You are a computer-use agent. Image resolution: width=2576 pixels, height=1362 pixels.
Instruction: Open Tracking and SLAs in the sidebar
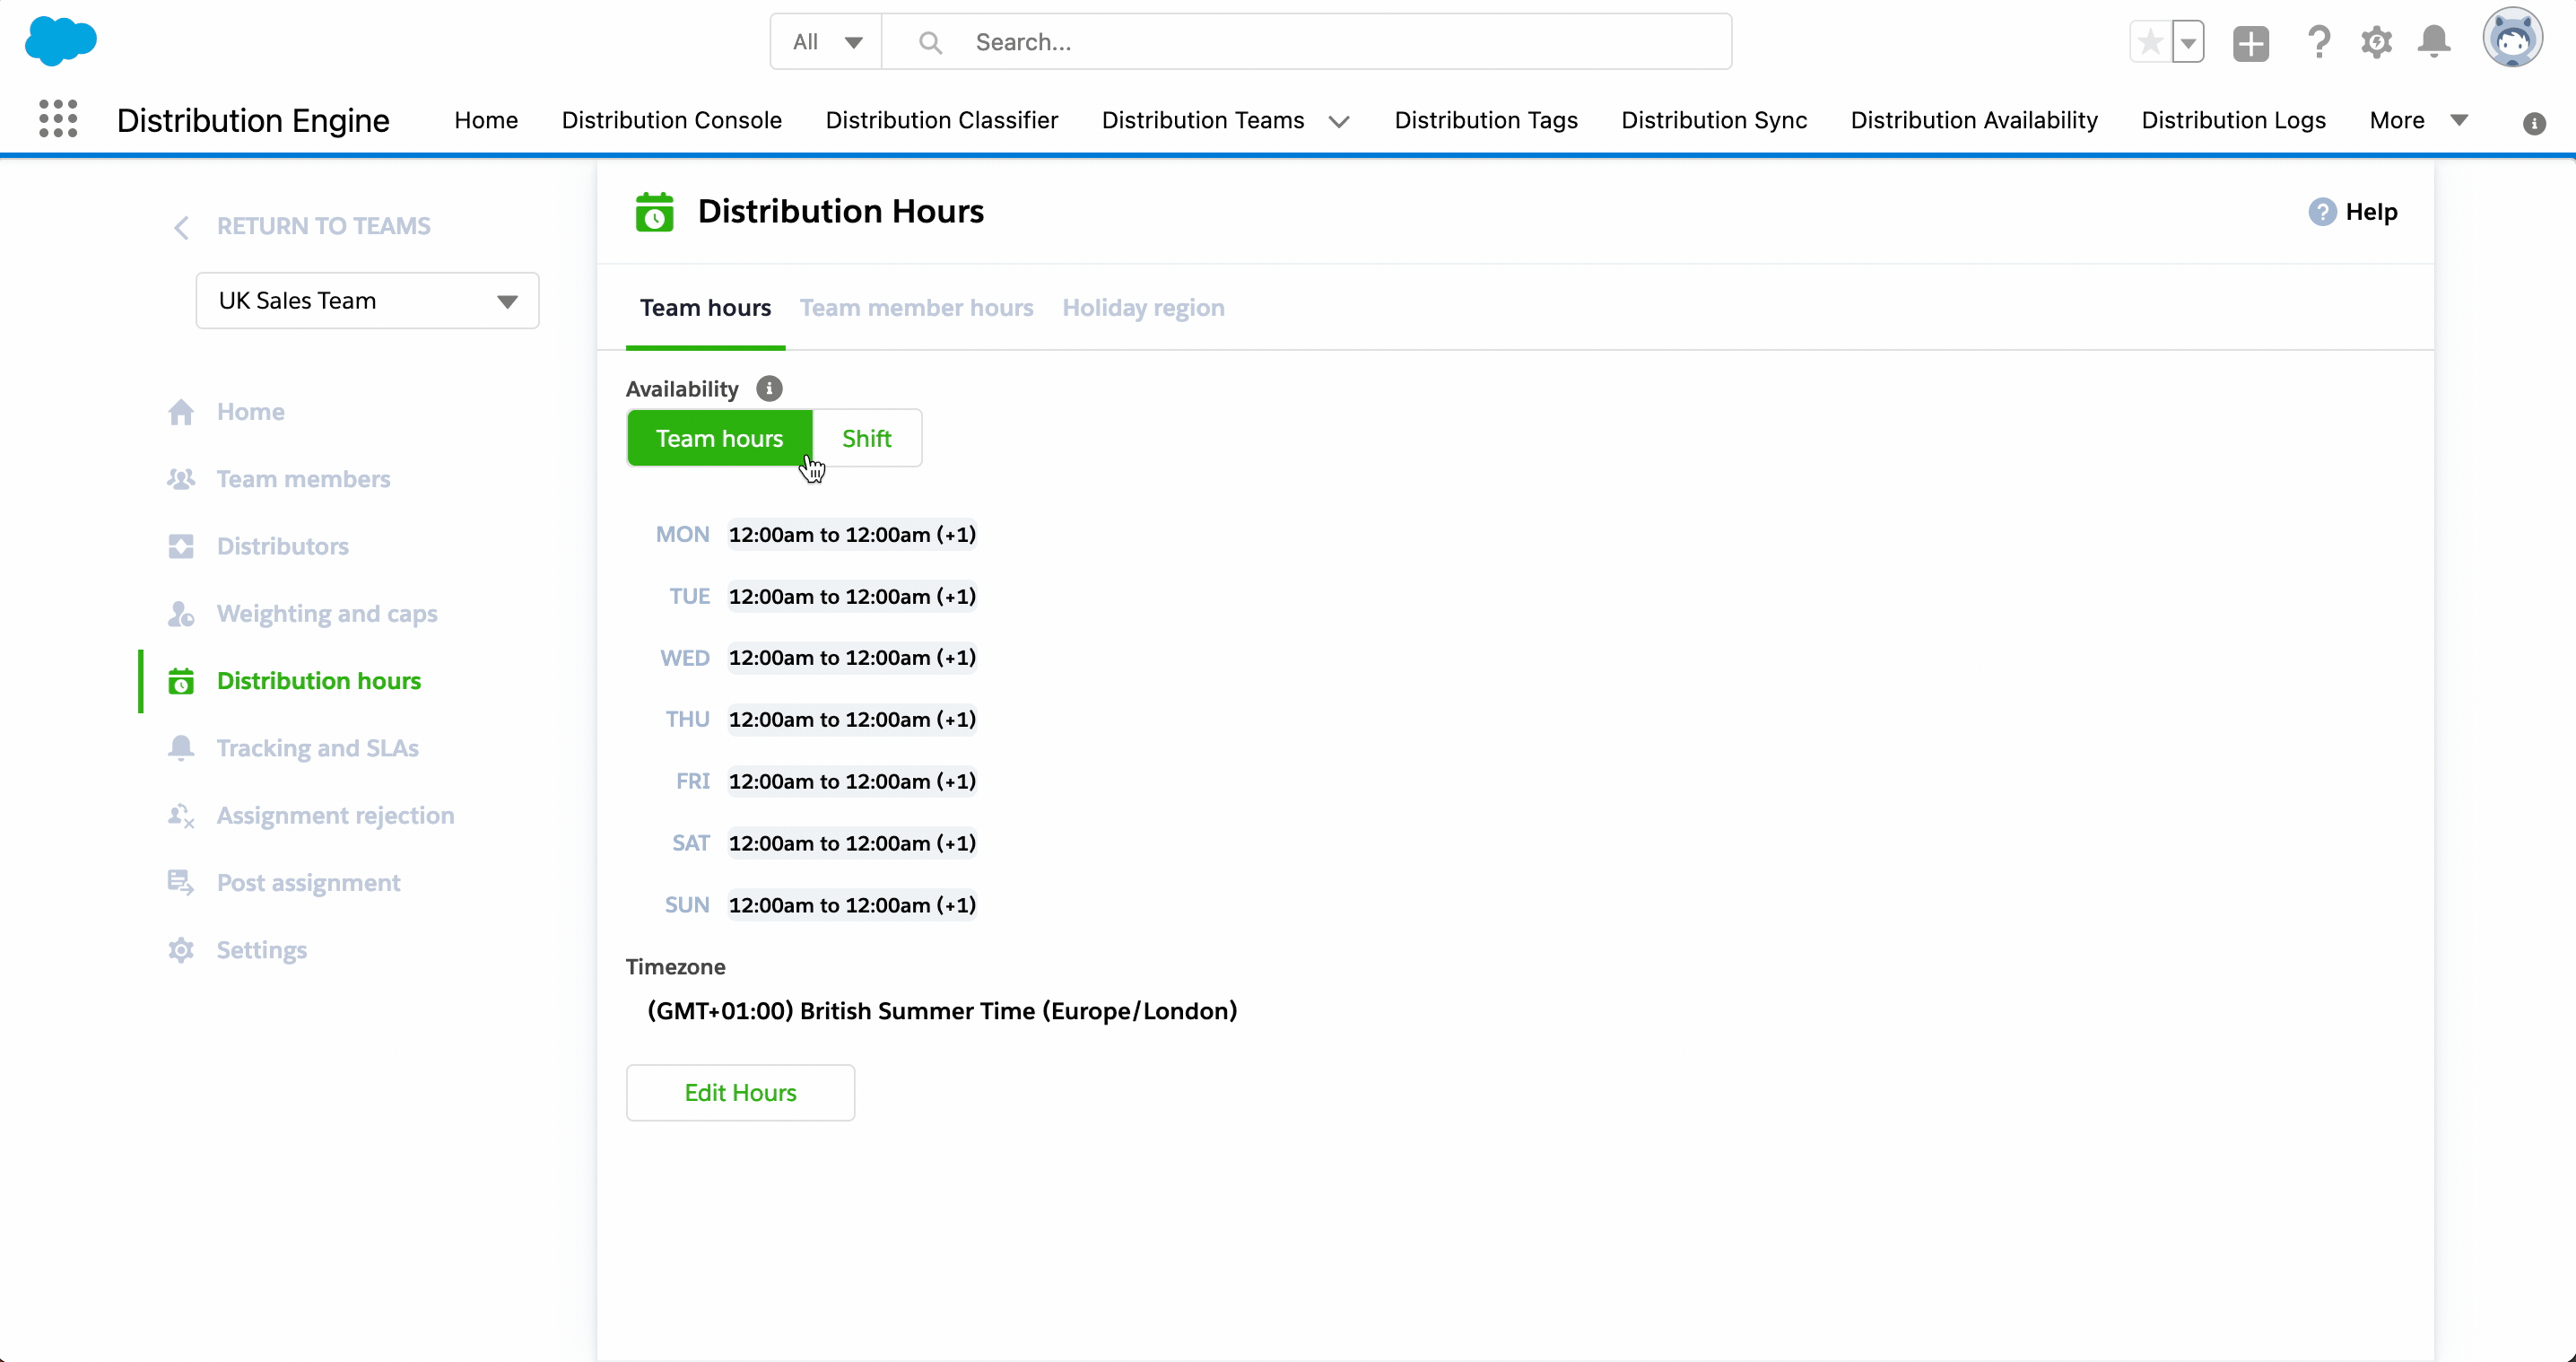pos(317,748)
